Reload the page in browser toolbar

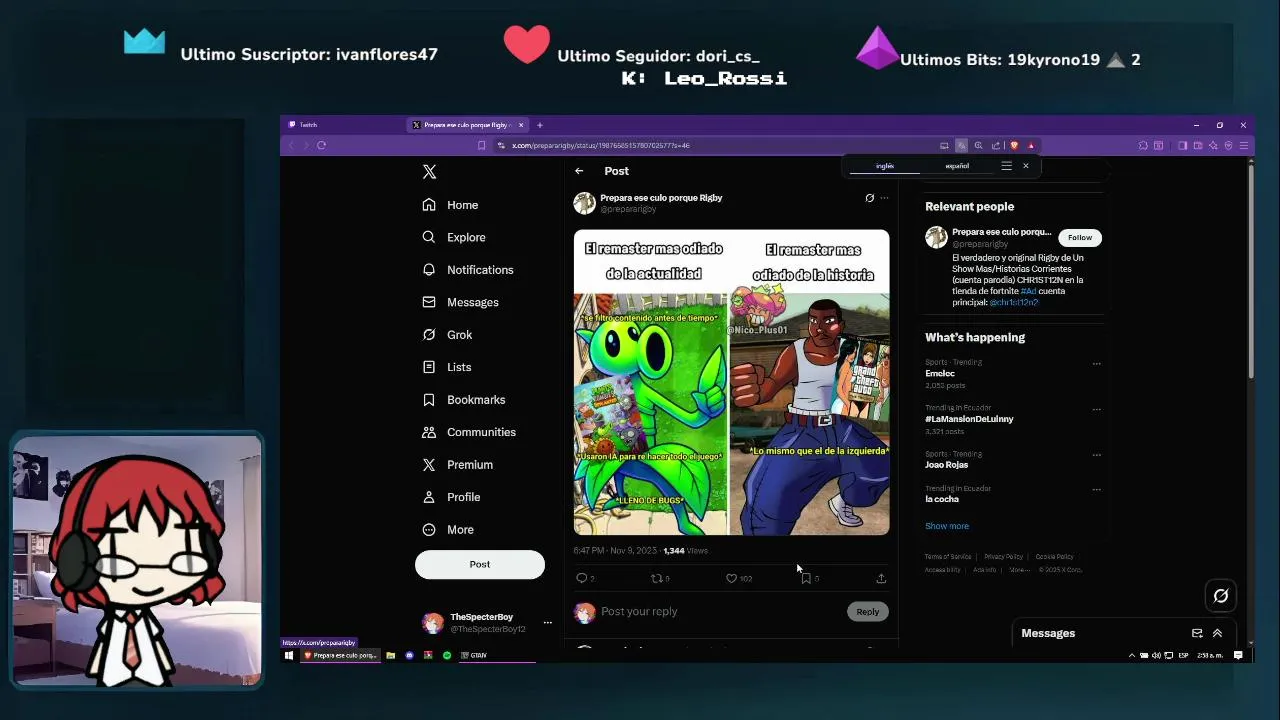(321, 145)
